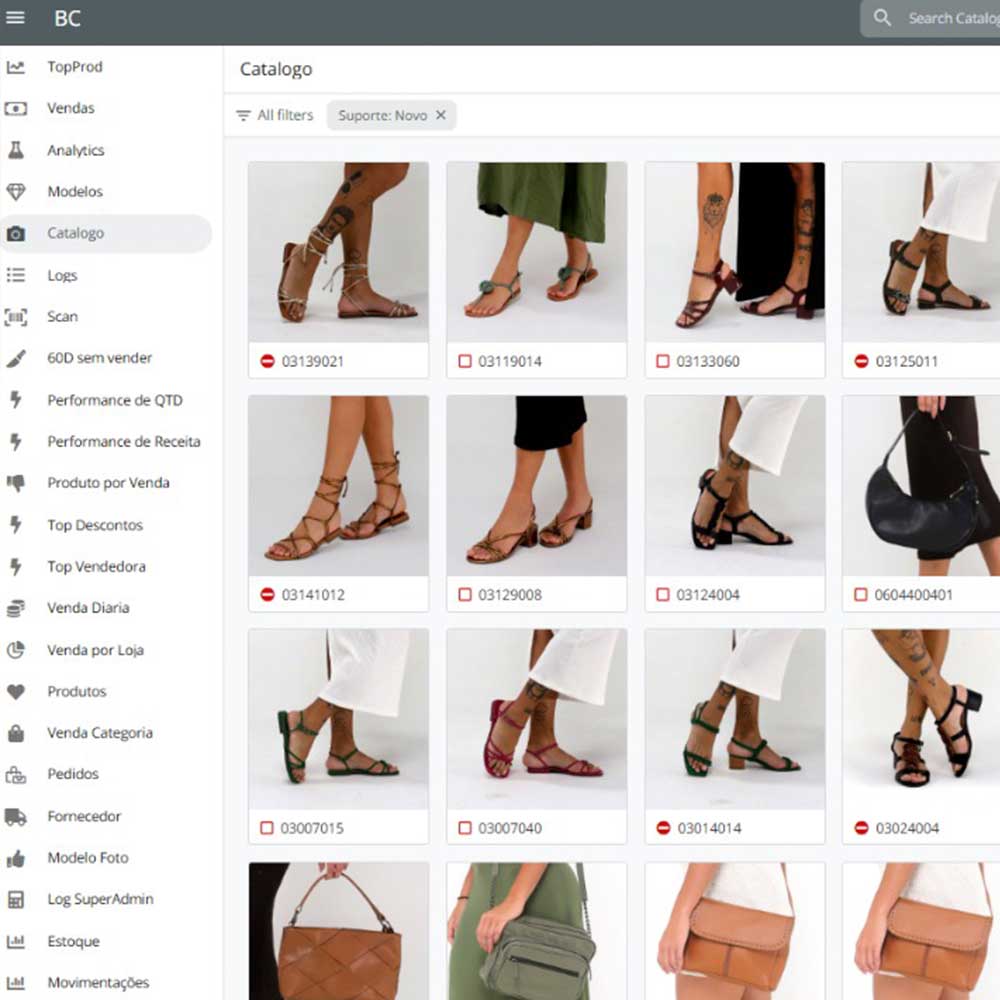Viewport: 1000px width, 1000px height.
Task: Toggle checkbox for product 0604400401
Action: pos(861,595)
